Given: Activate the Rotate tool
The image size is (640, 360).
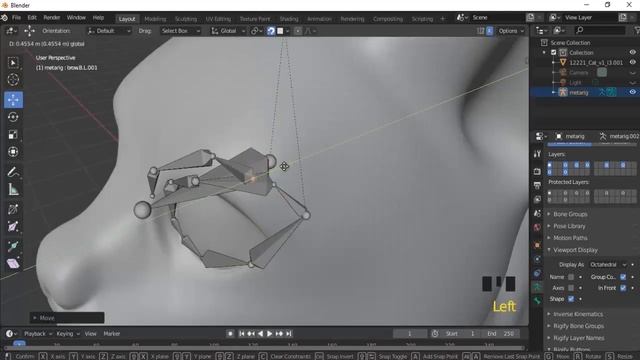Looking at the screenshot, I should [x=13, y=117].
